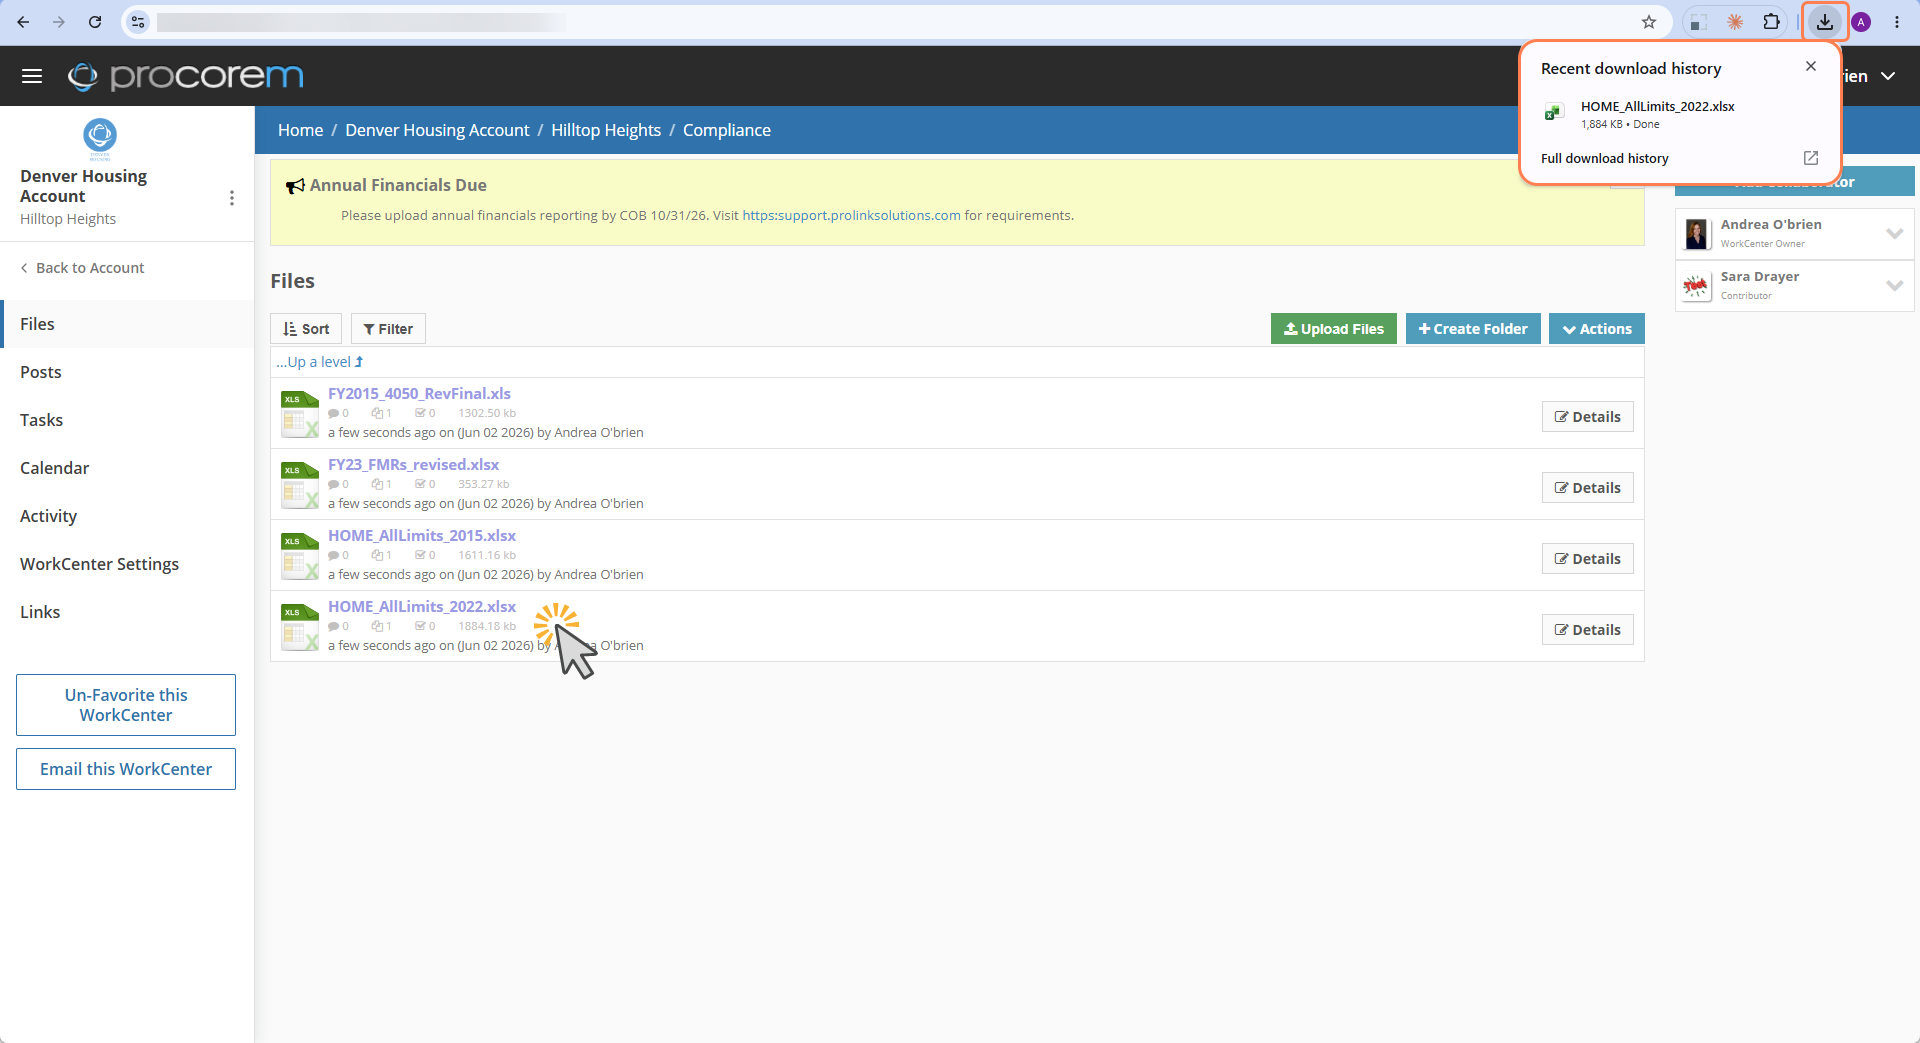Image resolution: width=1920 pixels, height=1043 pixels.
Task: Click Andrea O'brien's profile photo
Action: (x=1697, y=234)
